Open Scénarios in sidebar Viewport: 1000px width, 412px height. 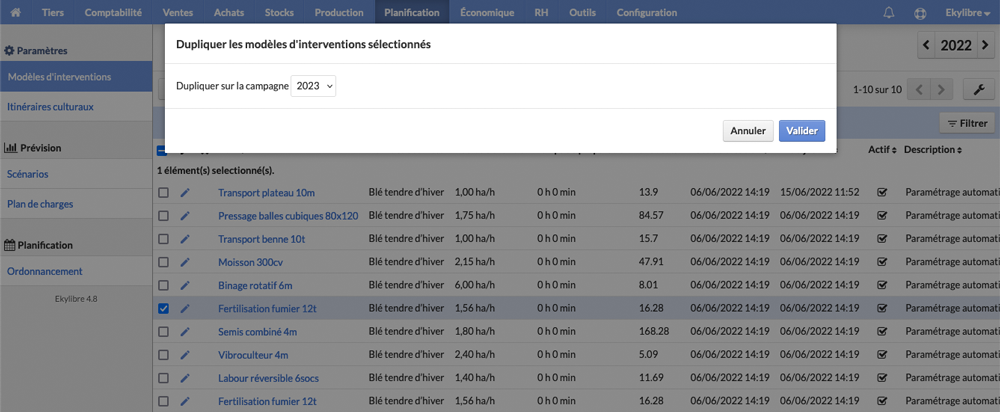point(76,174)
